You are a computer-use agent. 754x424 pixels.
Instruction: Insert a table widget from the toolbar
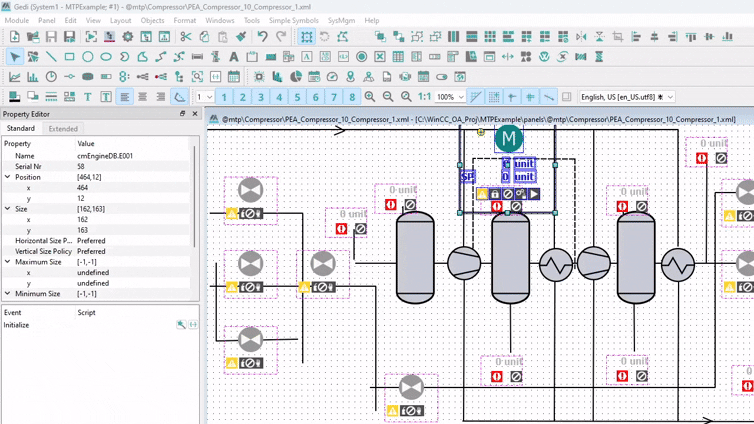pos(398,57)
